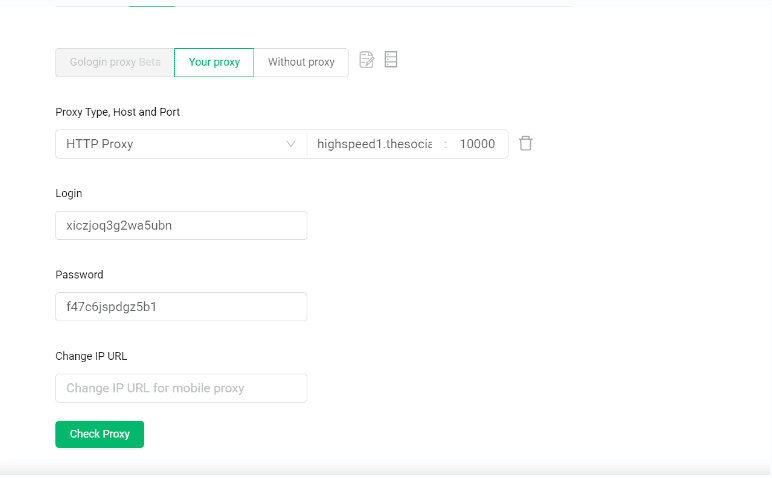Click the green active tab underline at top
Image resolution: width=772 pixels, height=478 pixels.
152,6
